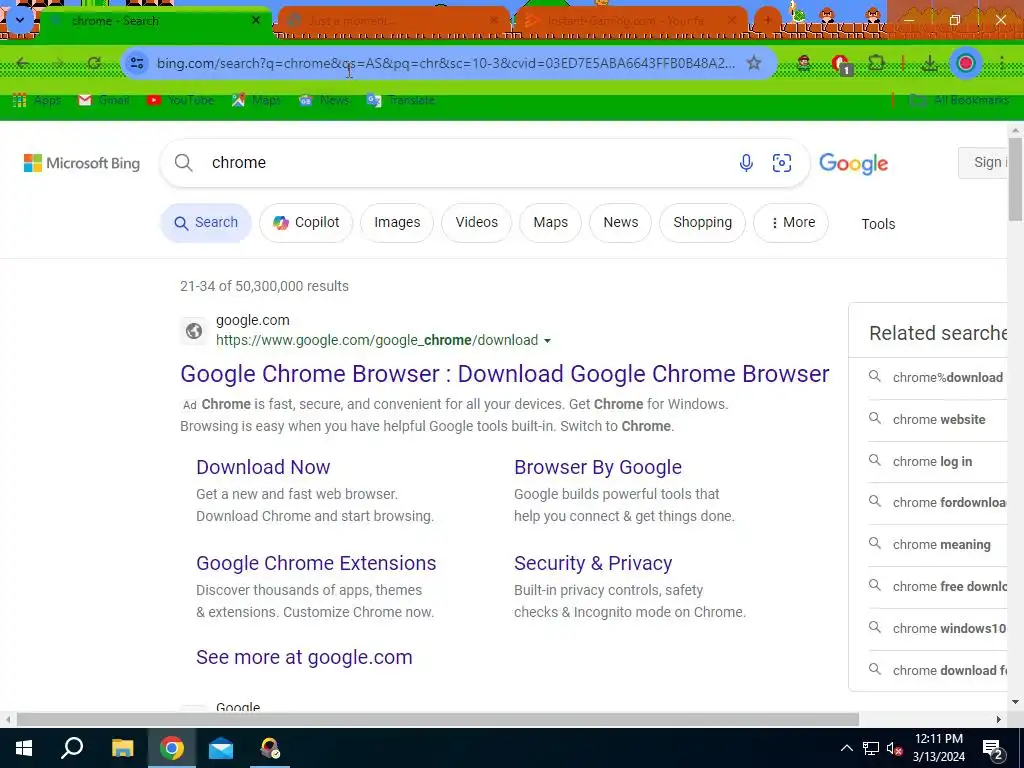Search related 'chrome windows10'

coord(937,629)
